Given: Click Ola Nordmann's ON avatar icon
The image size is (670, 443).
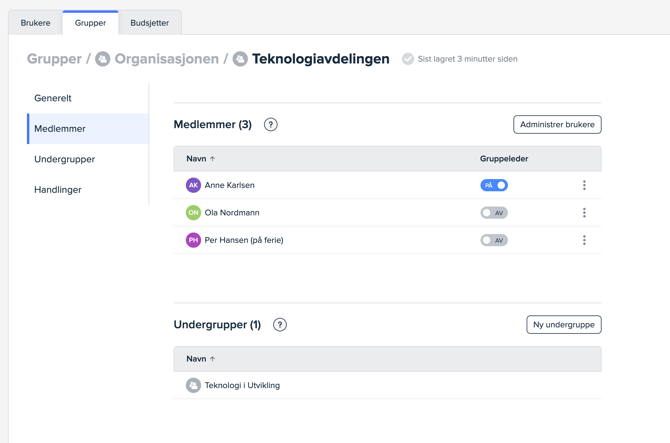Looking at the screenshot, I should [193, 213].
